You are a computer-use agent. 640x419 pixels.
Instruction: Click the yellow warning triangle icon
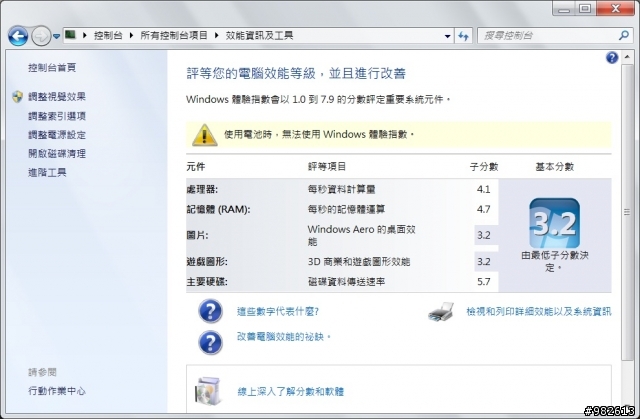204,135
